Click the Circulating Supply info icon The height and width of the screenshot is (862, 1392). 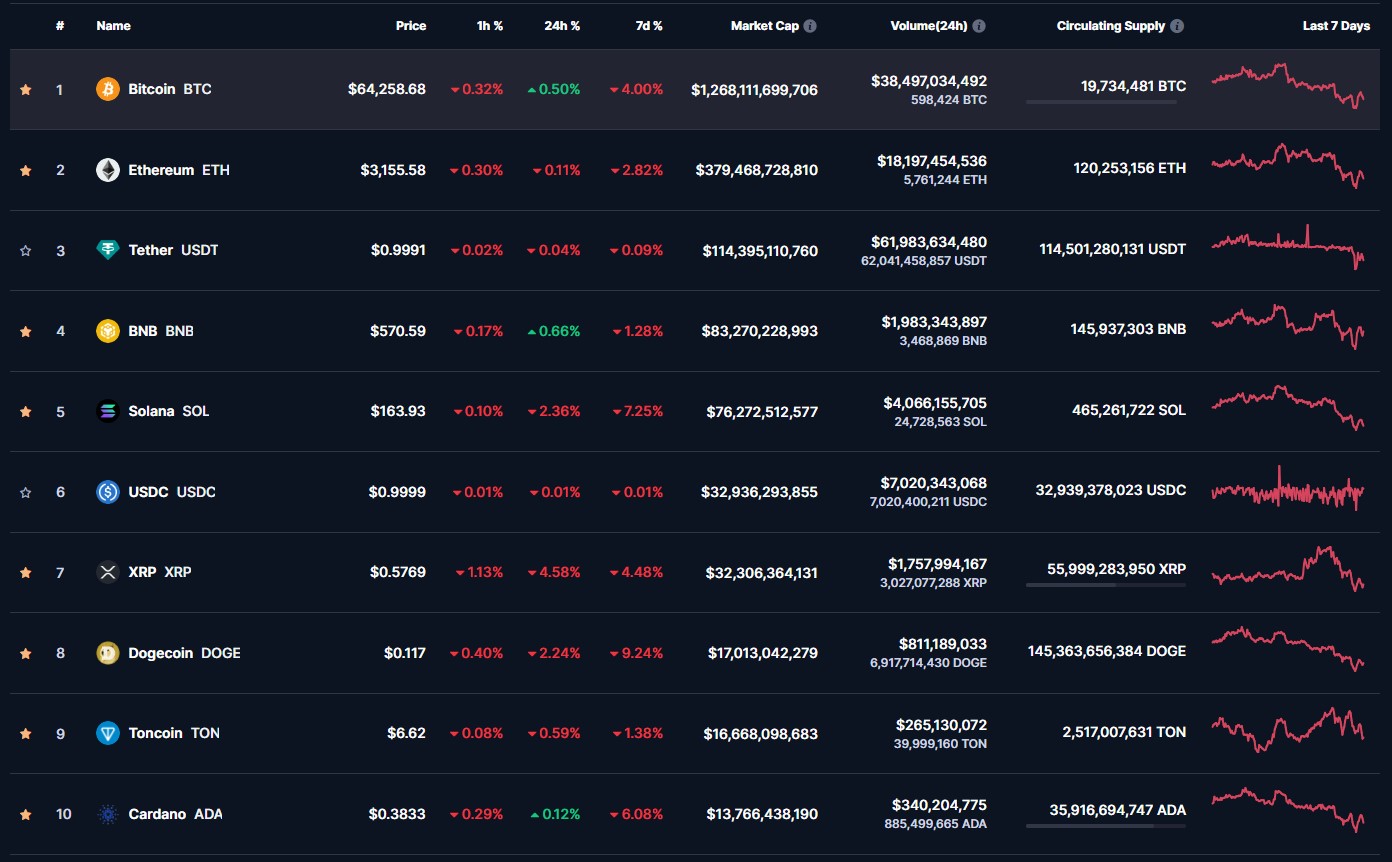tap(1177, 26)
